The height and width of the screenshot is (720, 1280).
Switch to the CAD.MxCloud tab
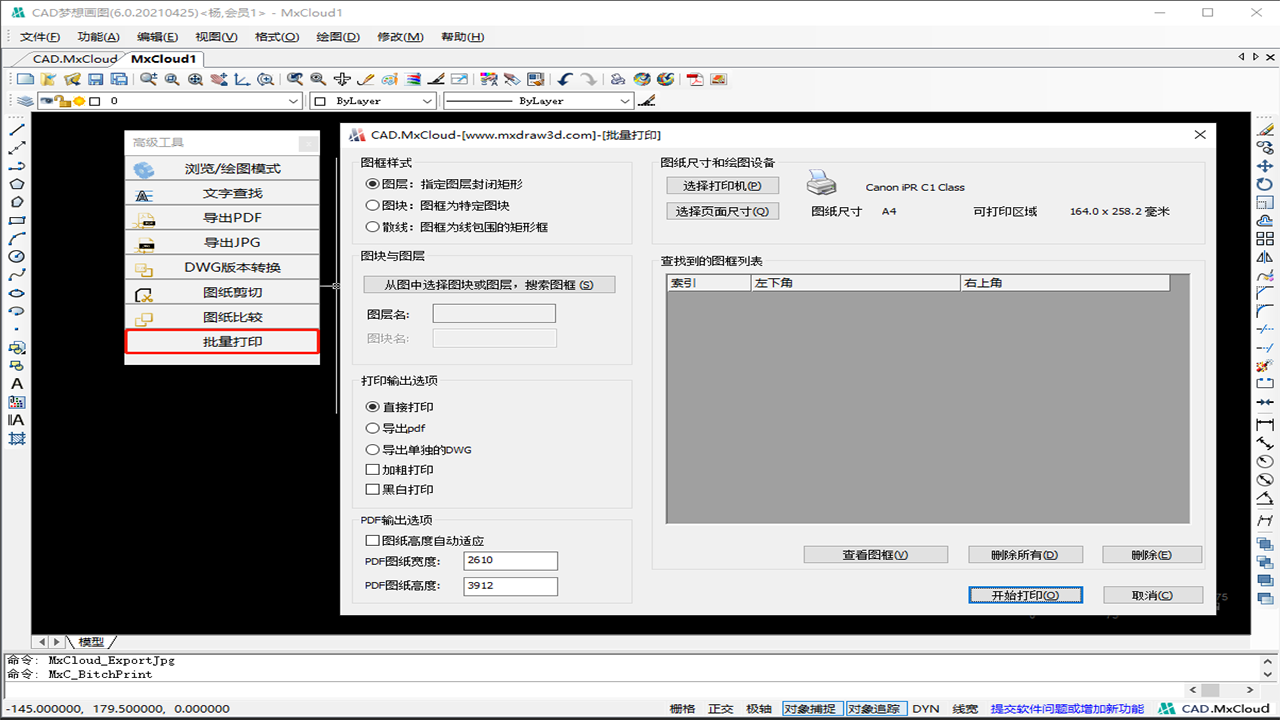pyautogui.click(x=74, y=59)
